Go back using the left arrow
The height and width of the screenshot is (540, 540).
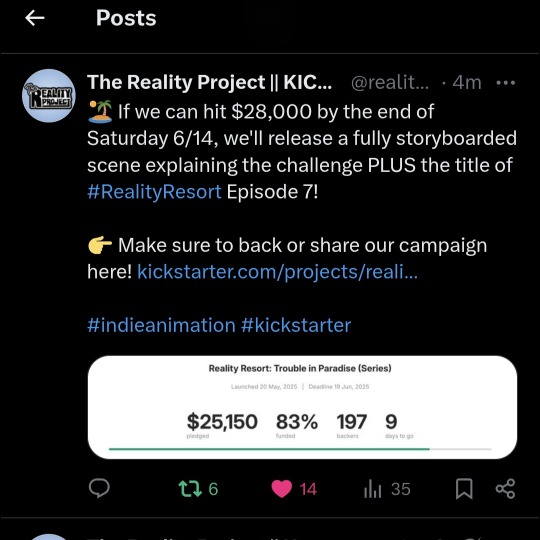pyautogui.click(x=35, y=18)
